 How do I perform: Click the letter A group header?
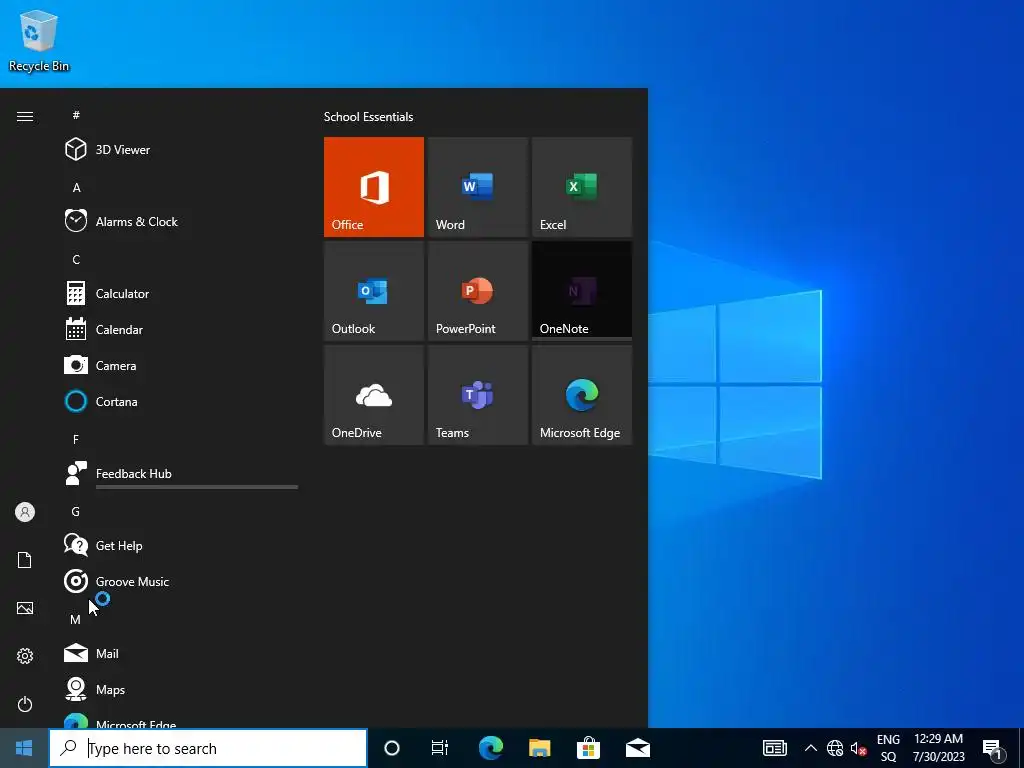click(x=76, y=187)
